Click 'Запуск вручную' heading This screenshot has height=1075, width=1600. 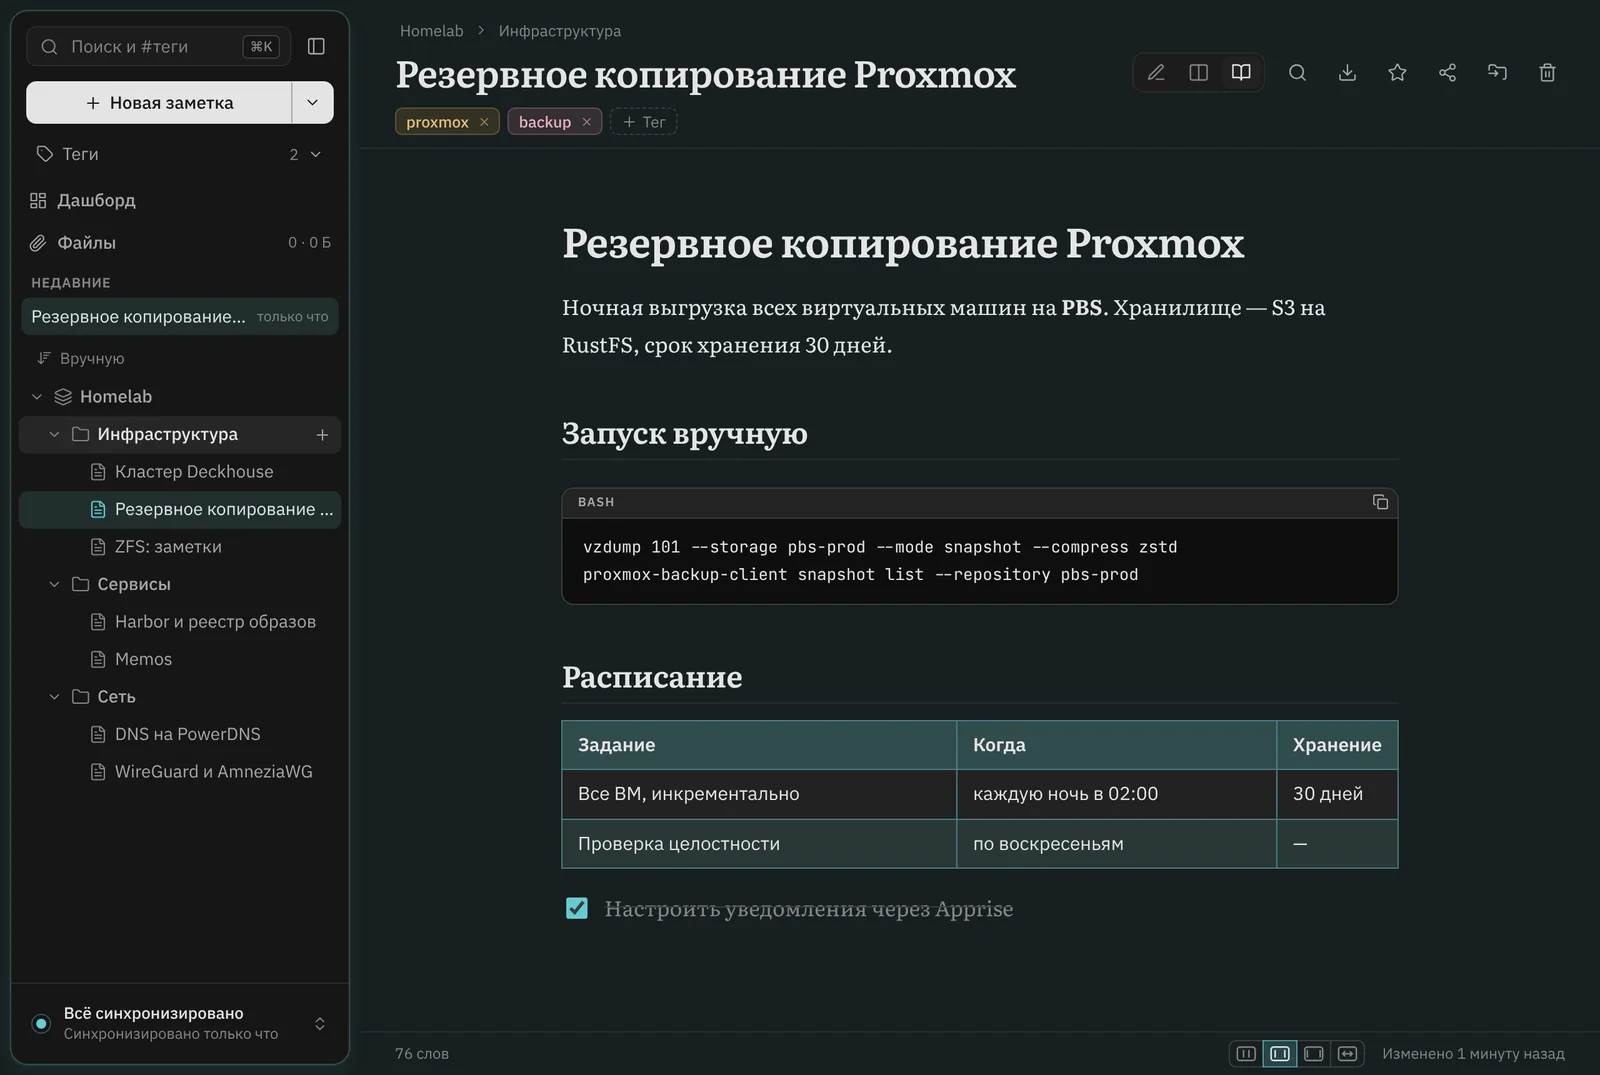click(x=684, y=433)
